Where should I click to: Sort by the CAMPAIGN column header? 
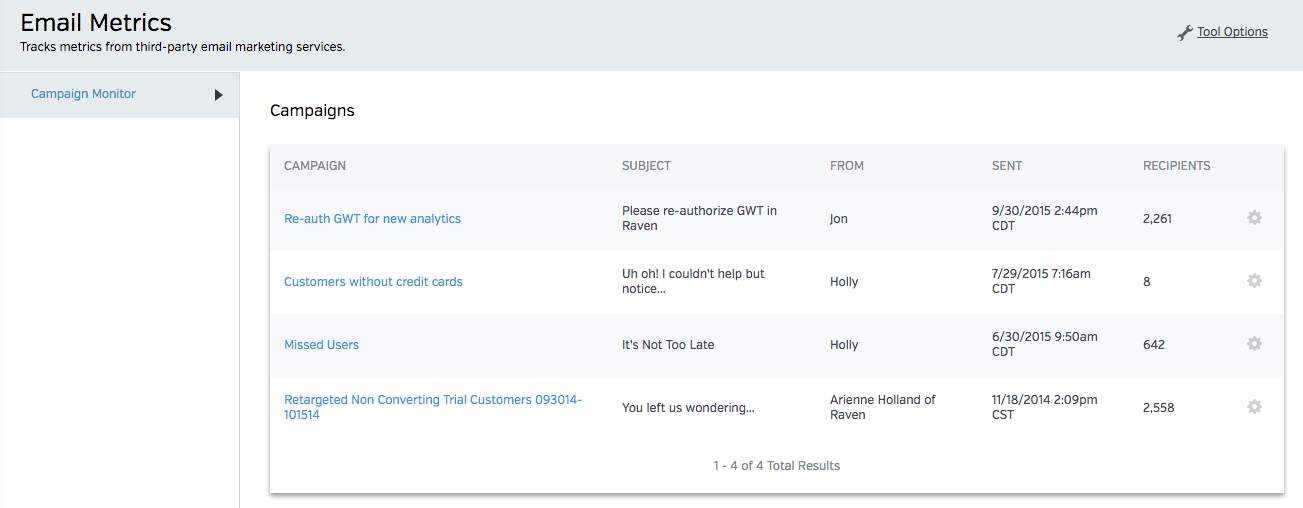tap(315, 166)
